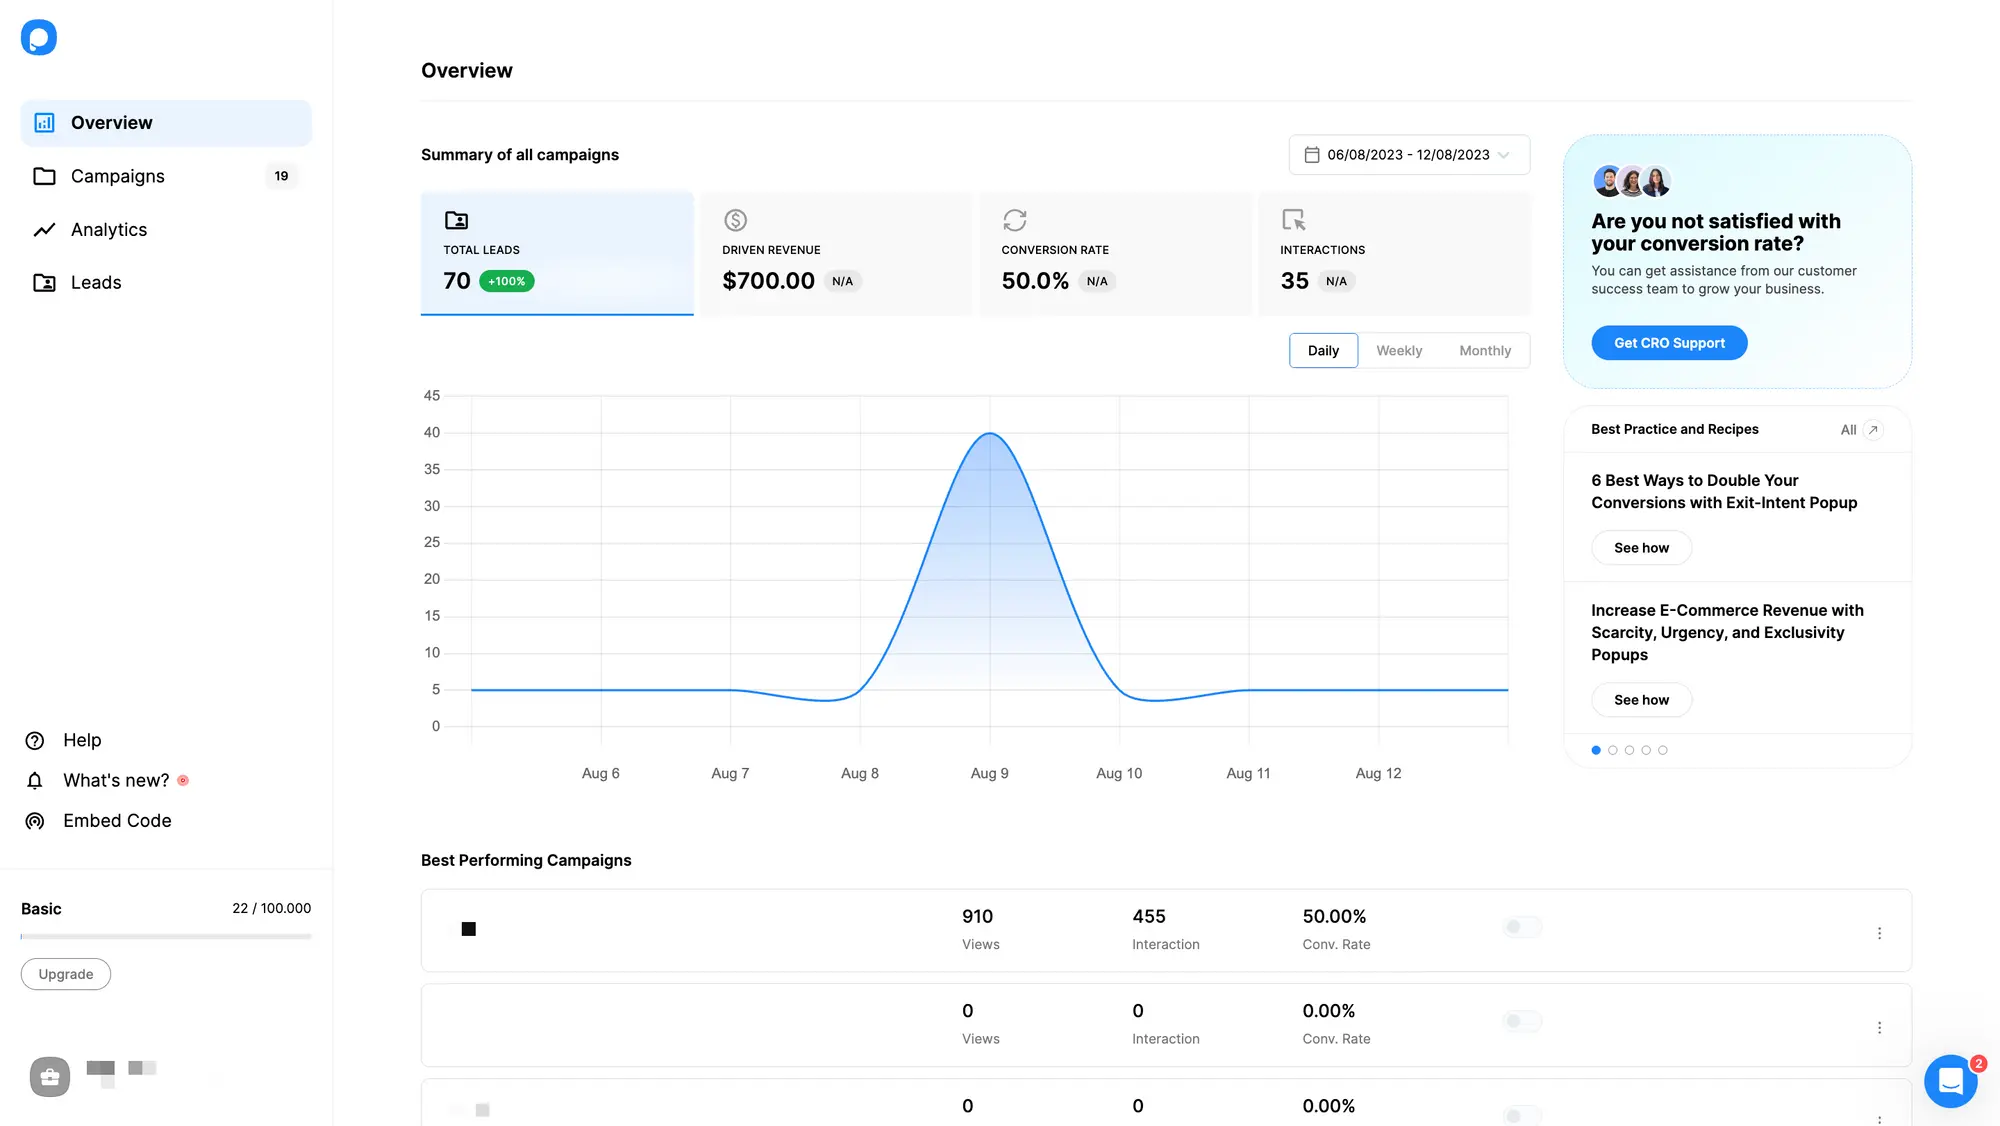Open the date range dropdown
The image size is (2000, 1126).
(1408, 155)
